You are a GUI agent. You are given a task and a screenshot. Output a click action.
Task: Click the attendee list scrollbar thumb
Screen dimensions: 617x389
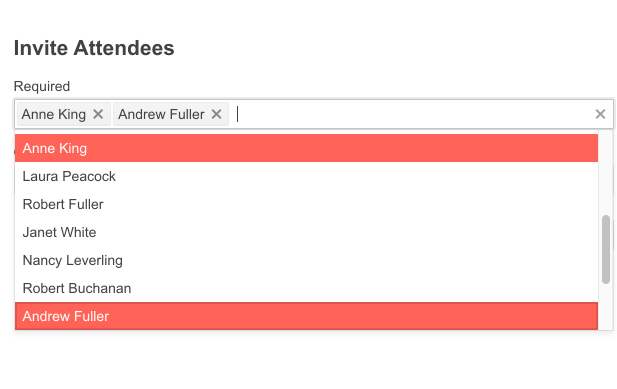(x=606, y=249)
